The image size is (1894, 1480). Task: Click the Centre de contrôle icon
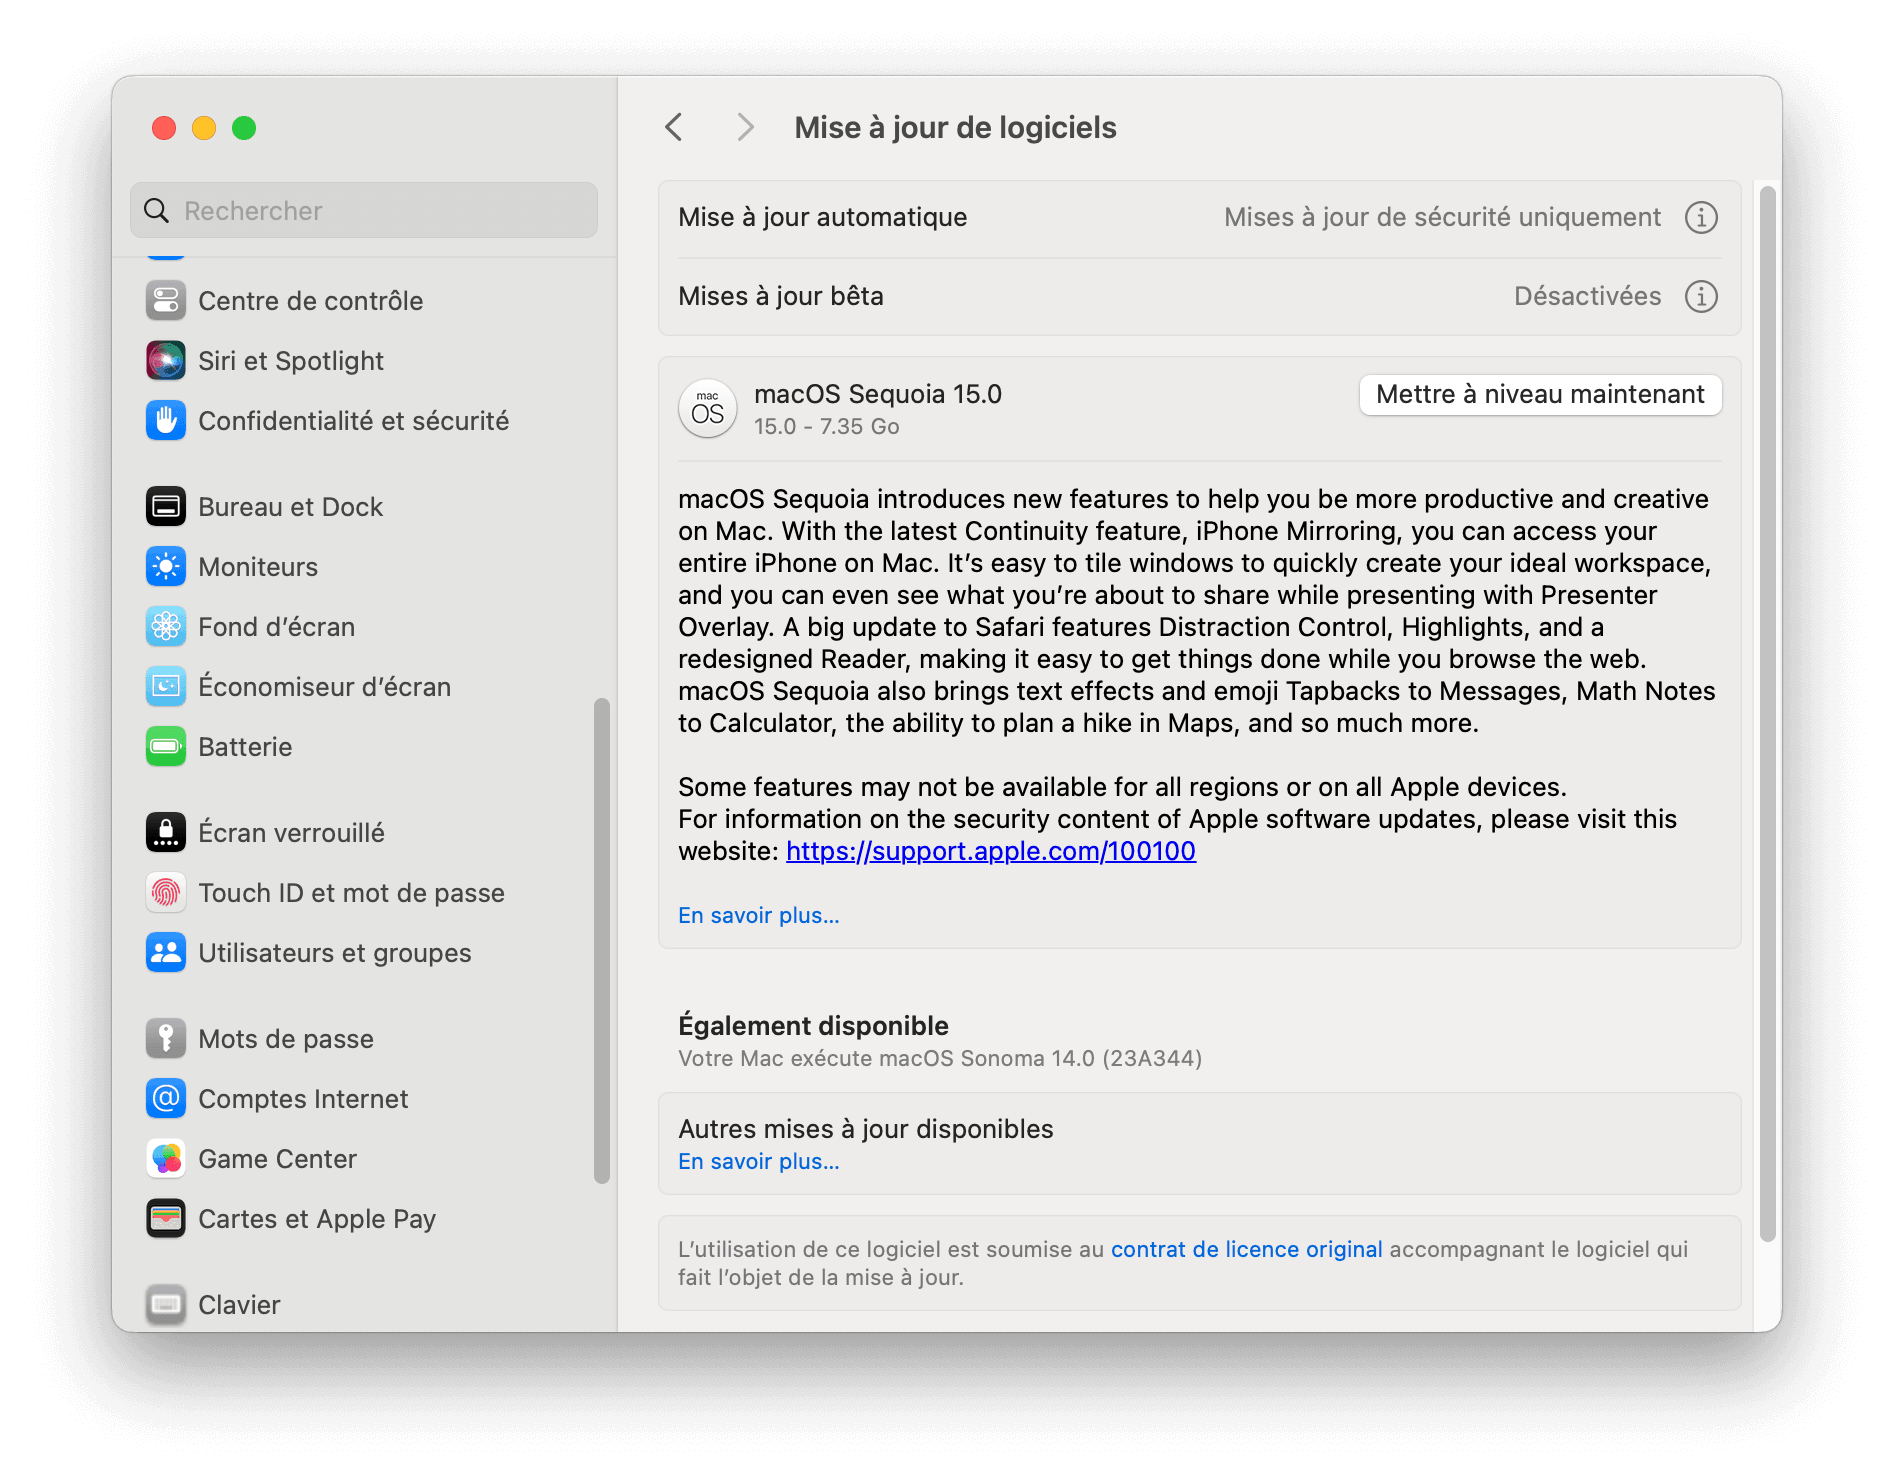coord(166,301)
